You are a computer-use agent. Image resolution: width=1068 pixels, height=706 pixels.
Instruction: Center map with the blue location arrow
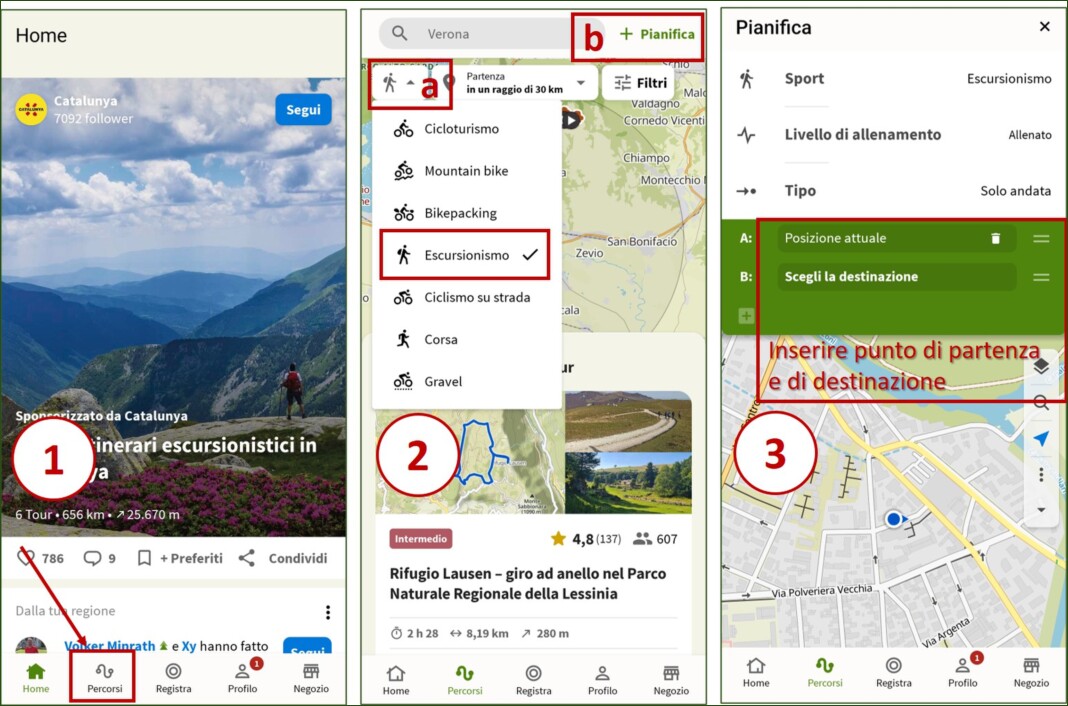point(1041,438)
